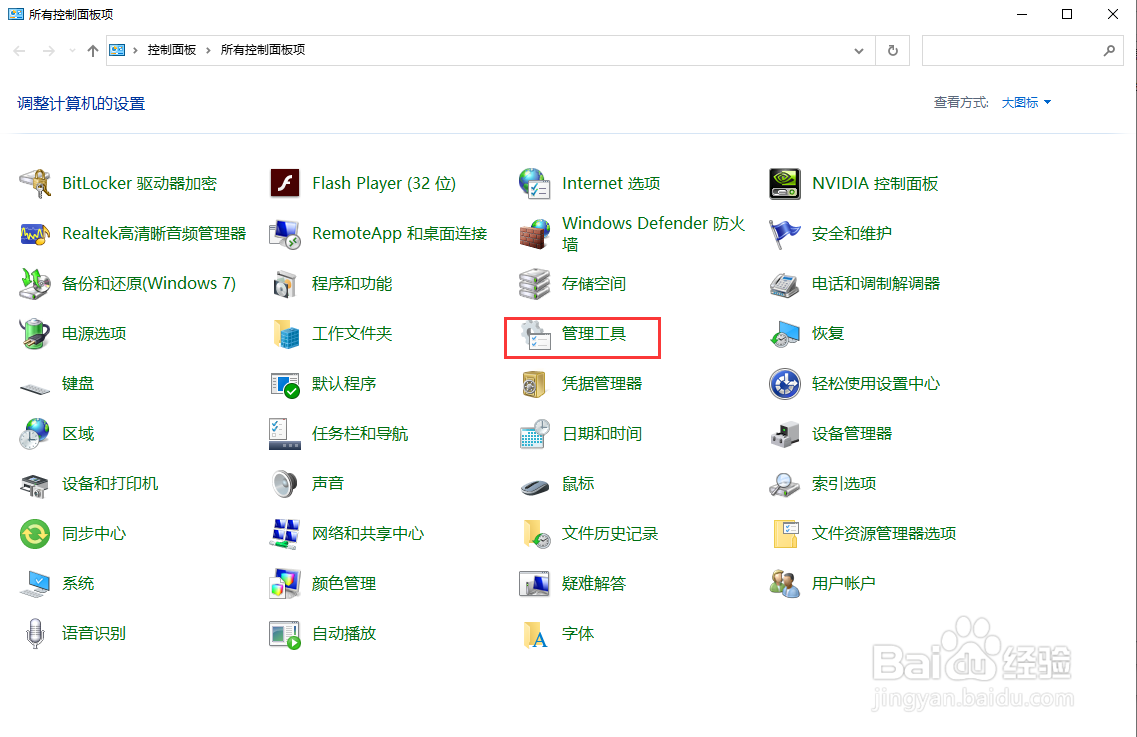
Task: Open the Flash Player (32 位) icon
Action: pyautogui.click(x=285, y=184)
